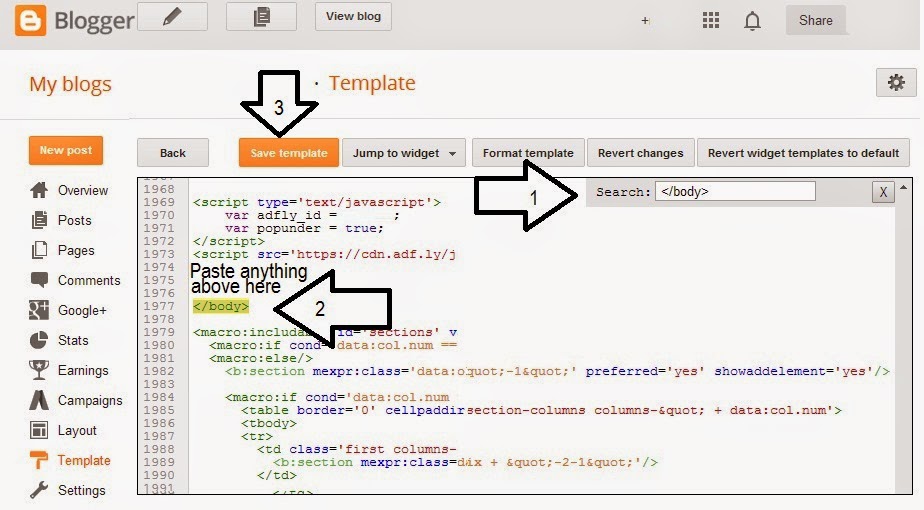Close the search box with X
Image resolution: width=924 pixels, height=510 pixels.
[x=883, y=192]
